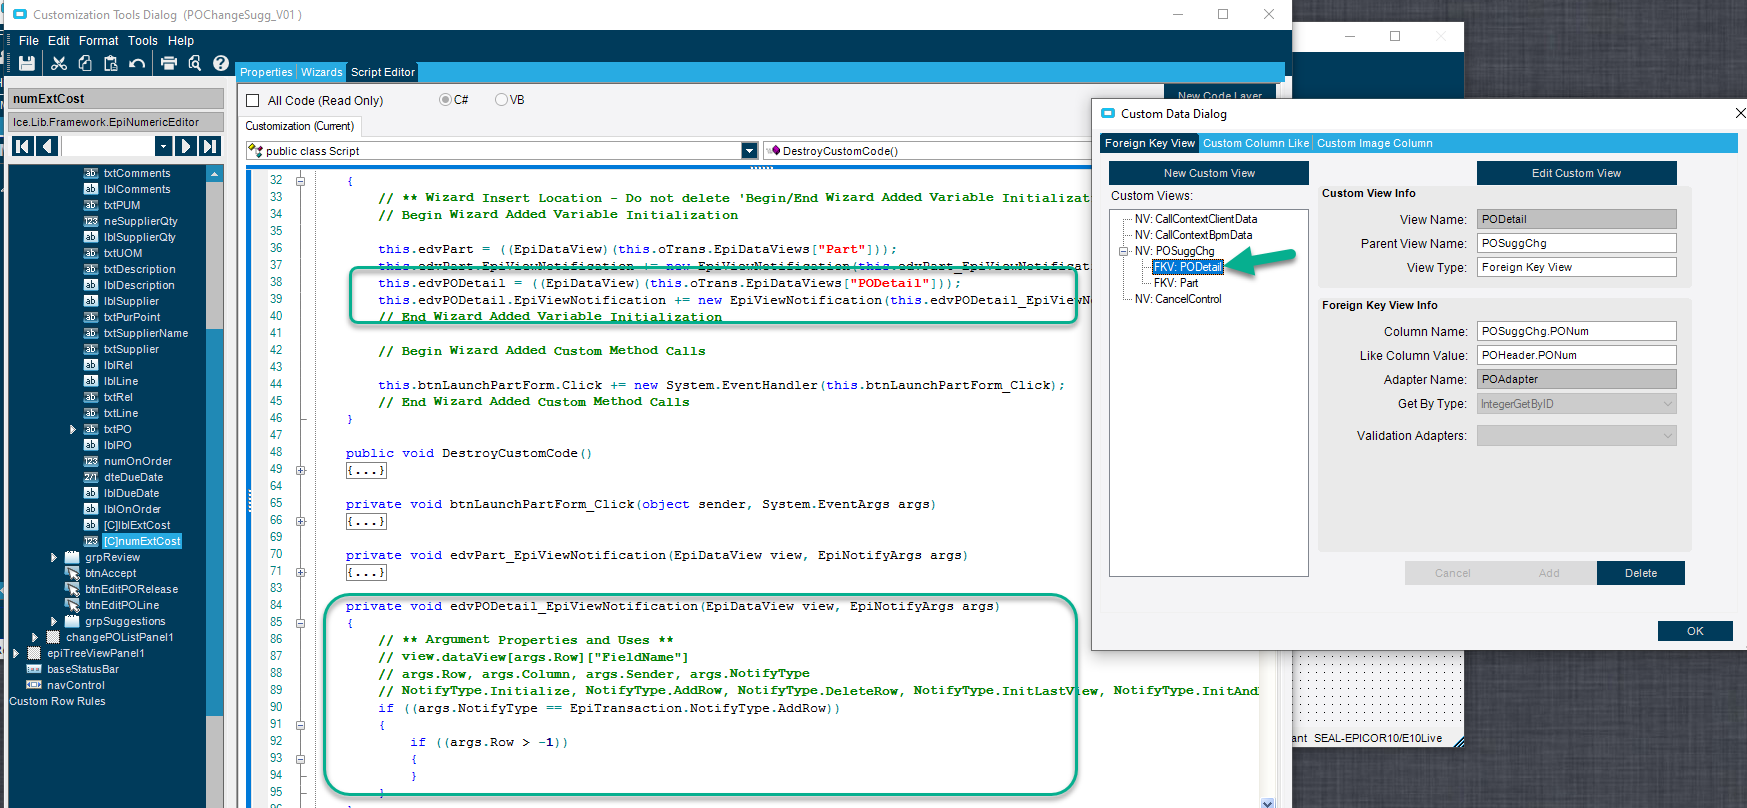Click the Copy toolbar icon

pos(85,63)
